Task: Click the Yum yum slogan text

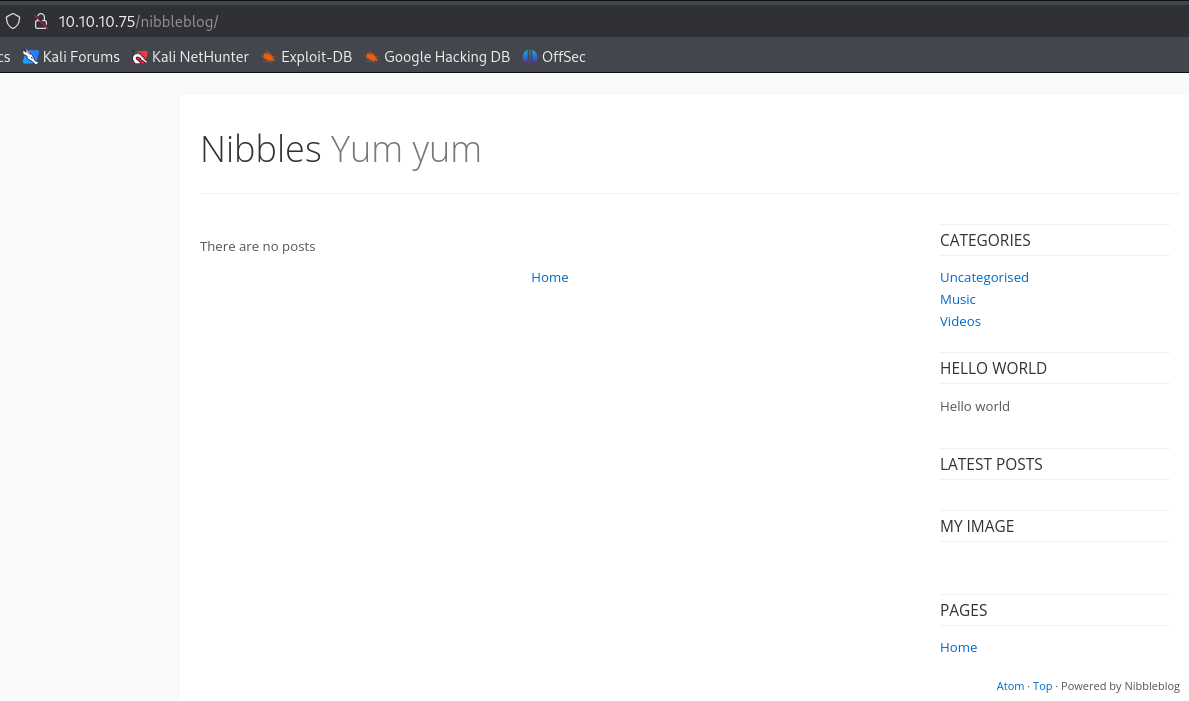Action: tap(405, 149)
